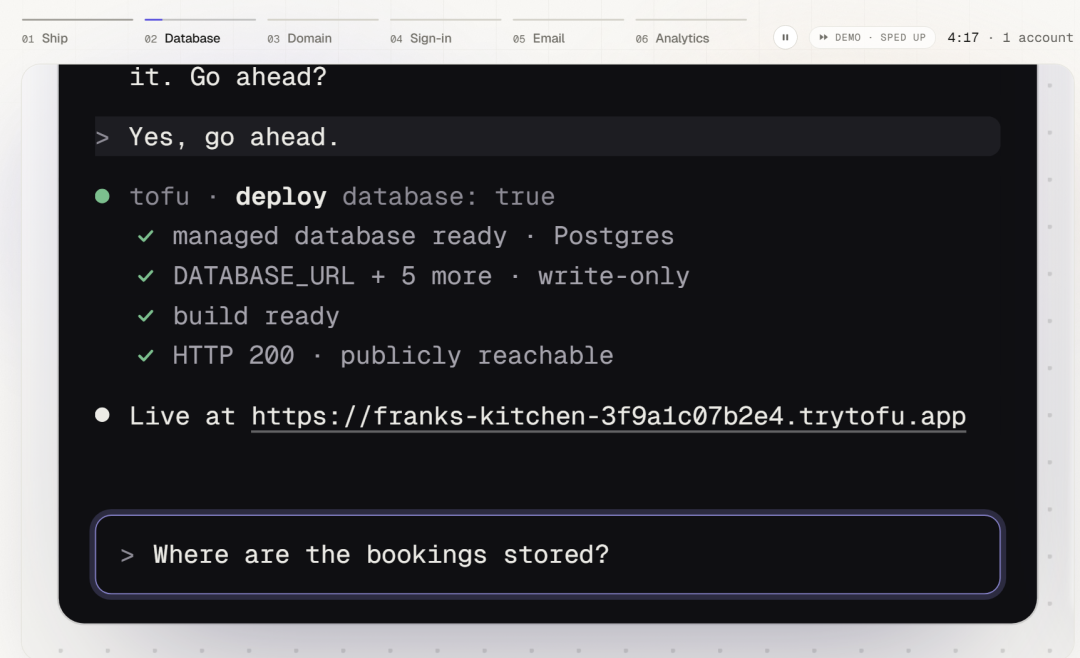Open the franks-kitchen trytofu.app live link
Image resolution: width=1080 pixels, height=658 pixels.
pos(609,416)
